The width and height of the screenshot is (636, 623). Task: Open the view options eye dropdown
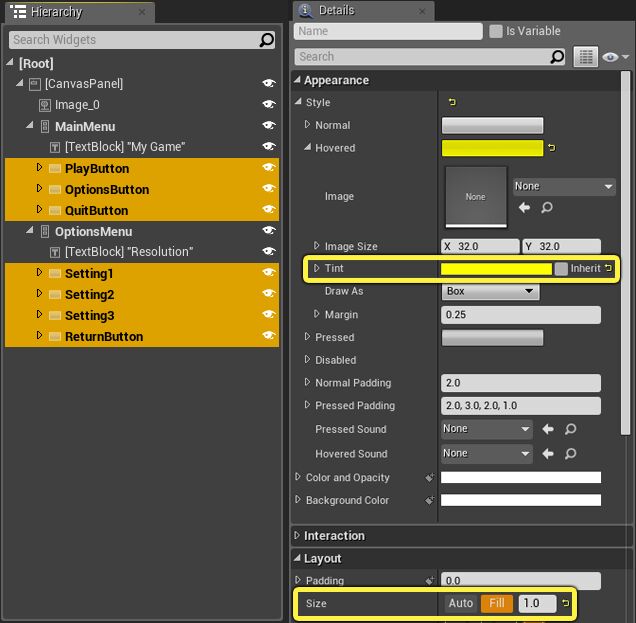tap(615, 57)
